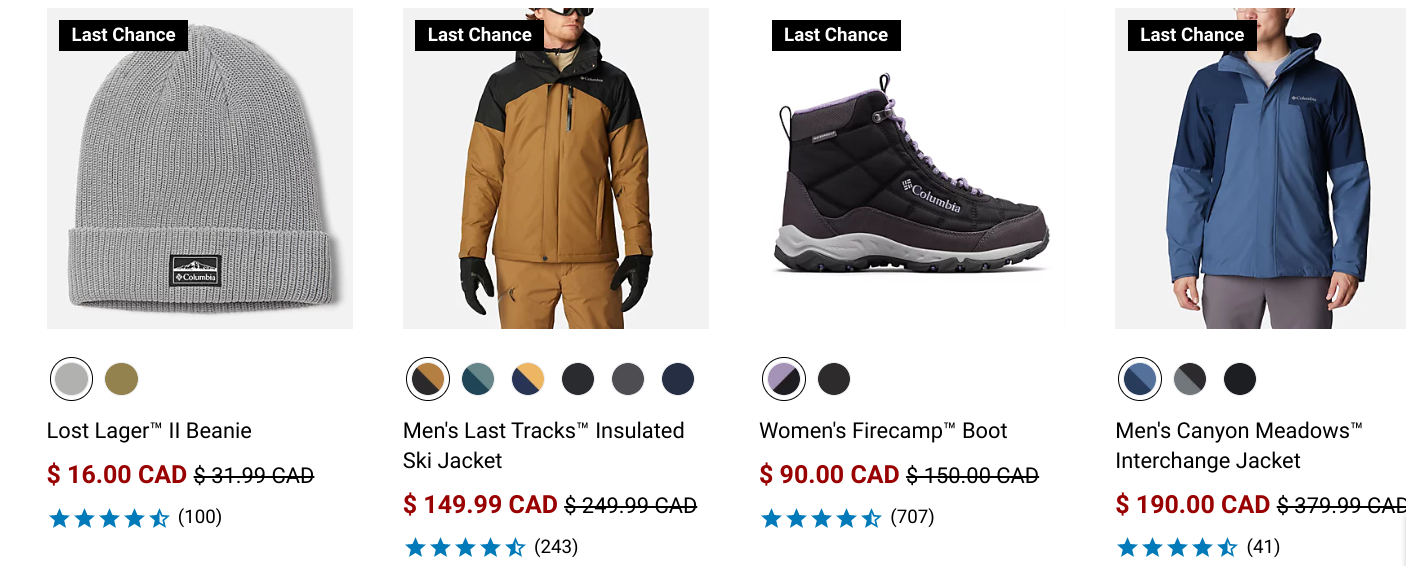This screenshot has width=1406, height=566.
Task: Open the Women's Firecamp Boot product title
Action: tap(883, 431)
